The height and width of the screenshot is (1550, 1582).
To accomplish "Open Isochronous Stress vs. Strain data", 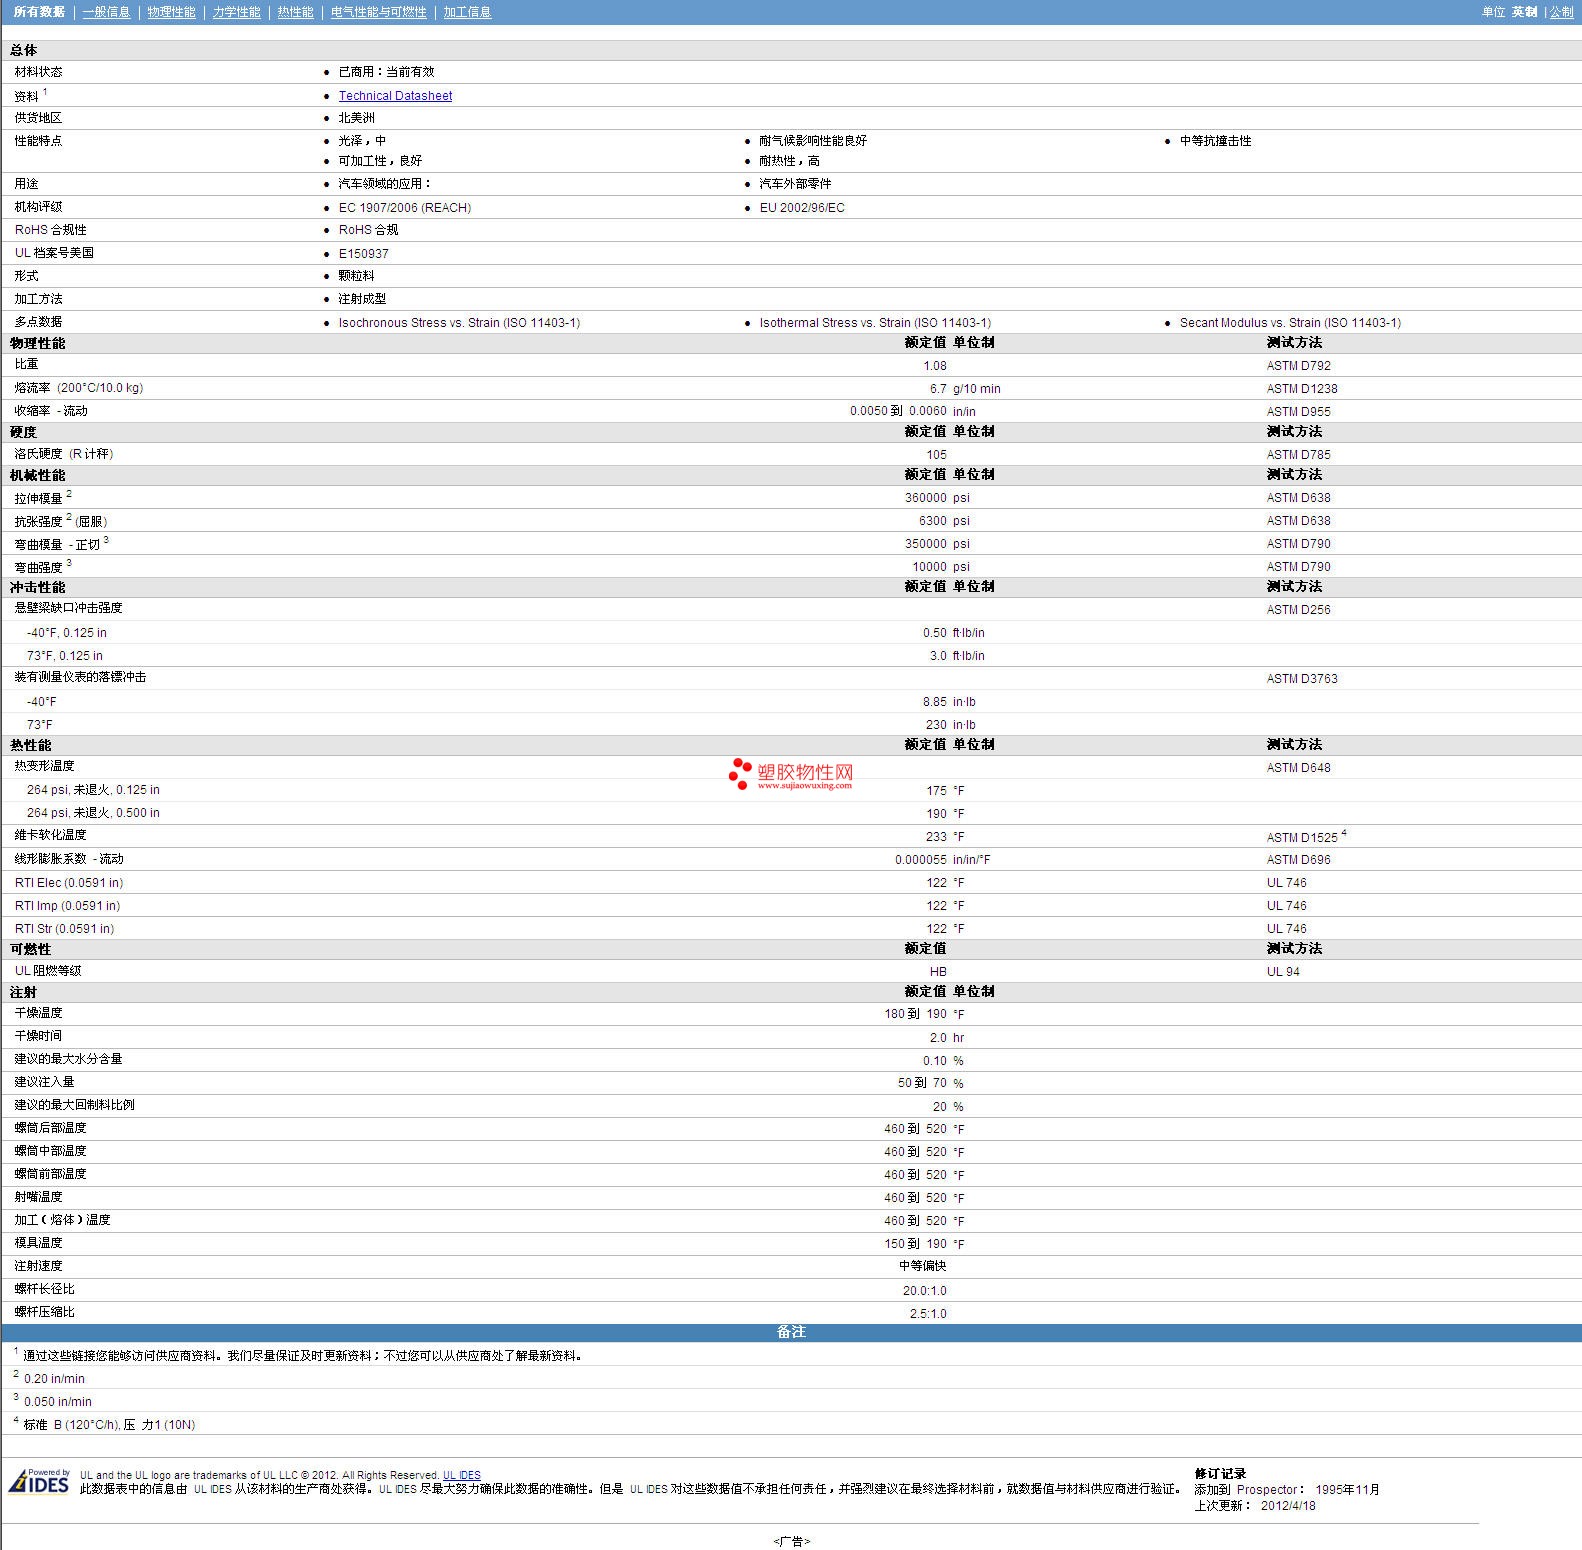I will (x=459, y=323).
